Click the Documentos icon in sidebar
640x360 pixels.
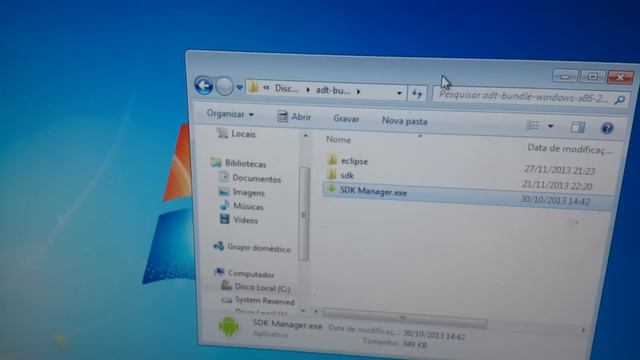pyautogui.click(x=223, y=177)
